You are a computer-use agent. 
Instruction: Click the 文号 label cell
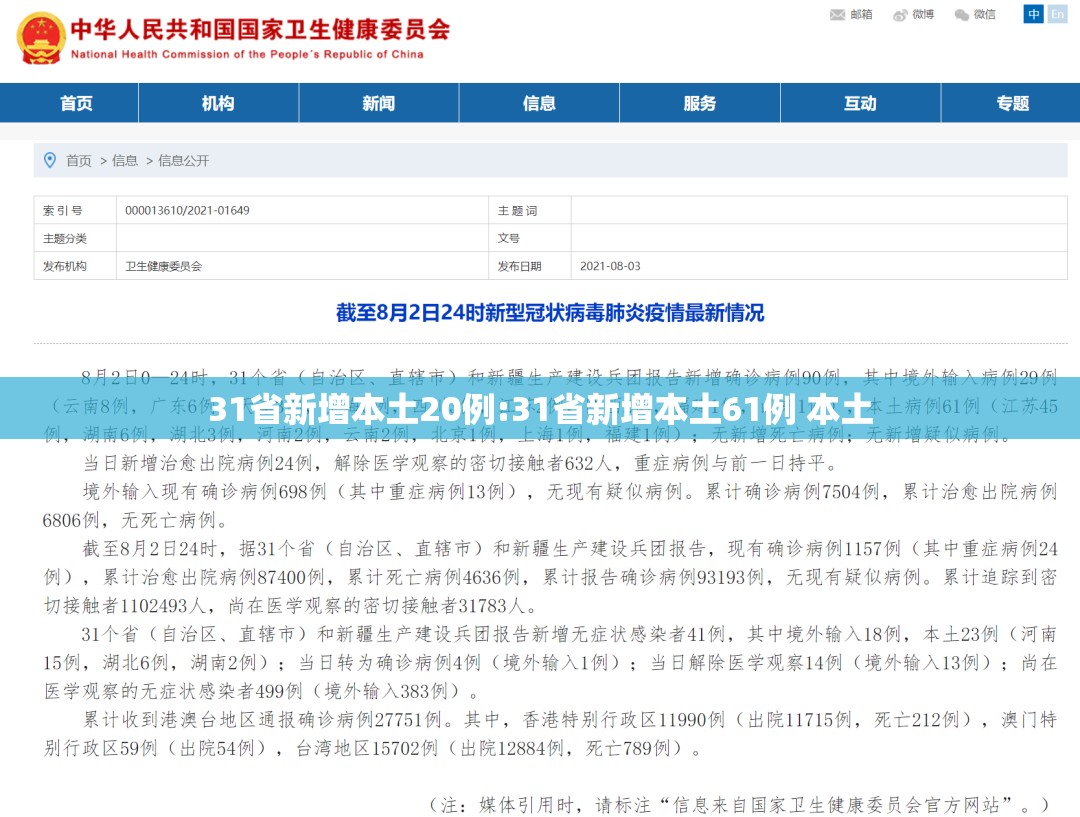point(530,238)
